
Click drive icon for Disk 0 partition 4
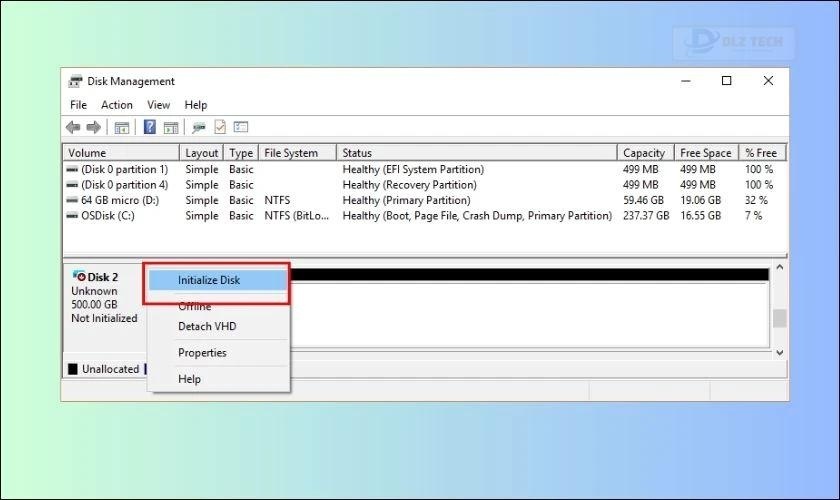(72, 185)
